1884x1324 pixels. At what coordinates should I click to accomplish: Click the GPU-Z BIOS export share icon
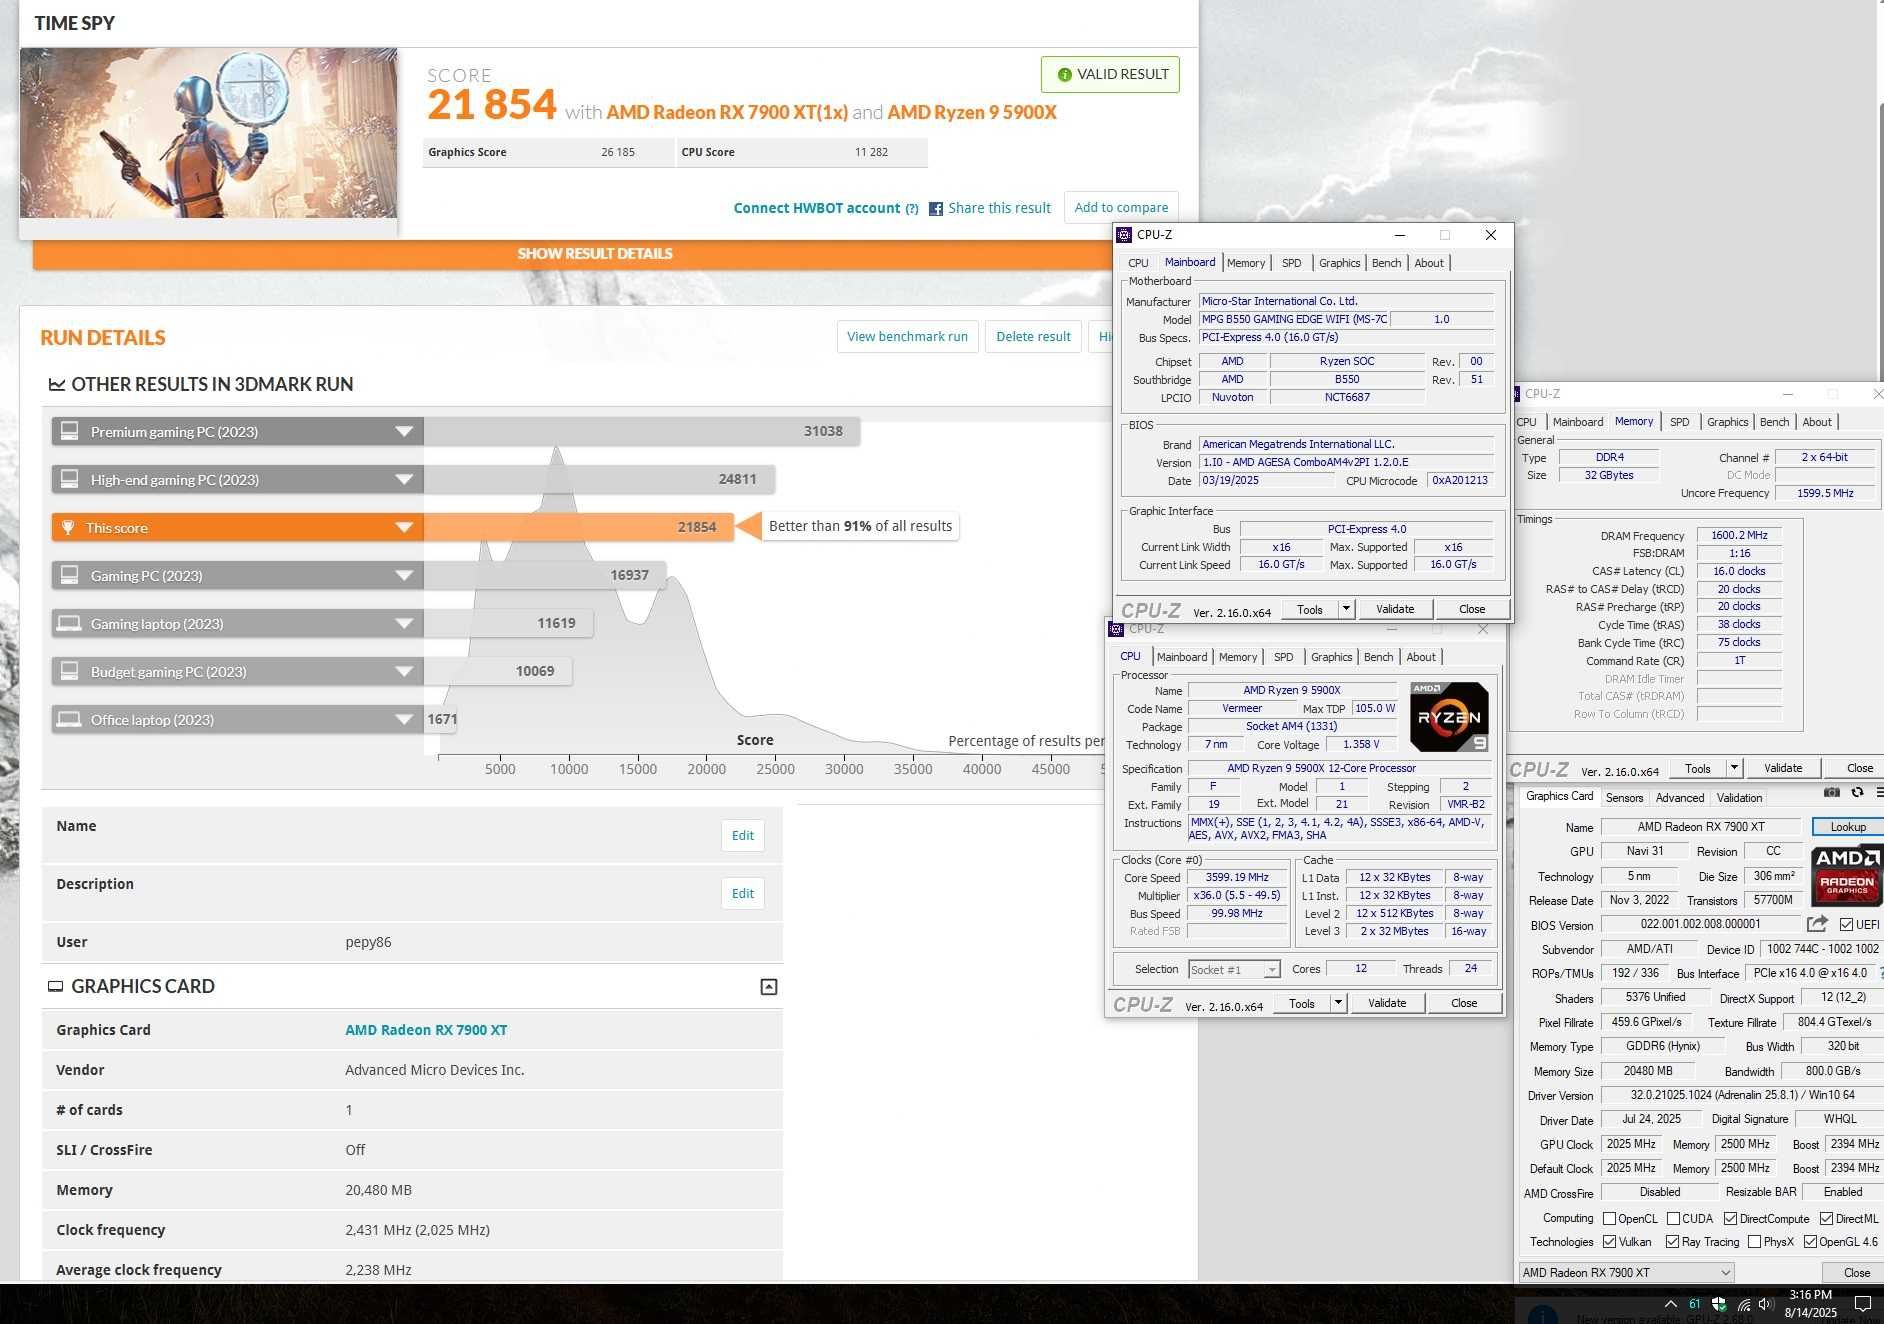click(x=1817, y=924)
